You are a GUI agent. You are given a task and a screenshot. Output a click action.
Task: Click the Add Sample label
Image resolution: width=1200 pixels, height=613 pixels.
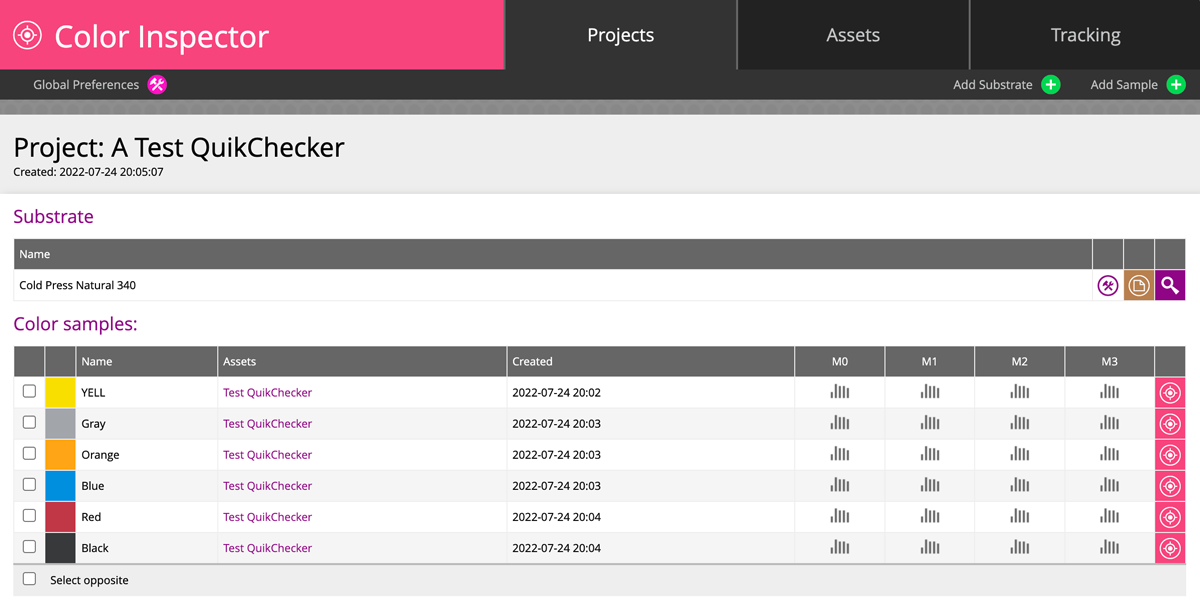point(1124,85)
